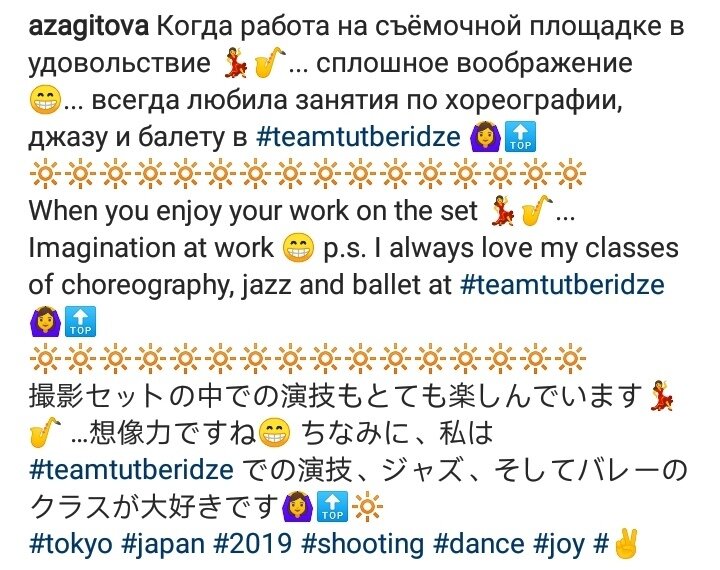Screen dimensions: 720x570
Task: Click grinning emoji after 'Imagination at work'
Action: pos(298,248)
